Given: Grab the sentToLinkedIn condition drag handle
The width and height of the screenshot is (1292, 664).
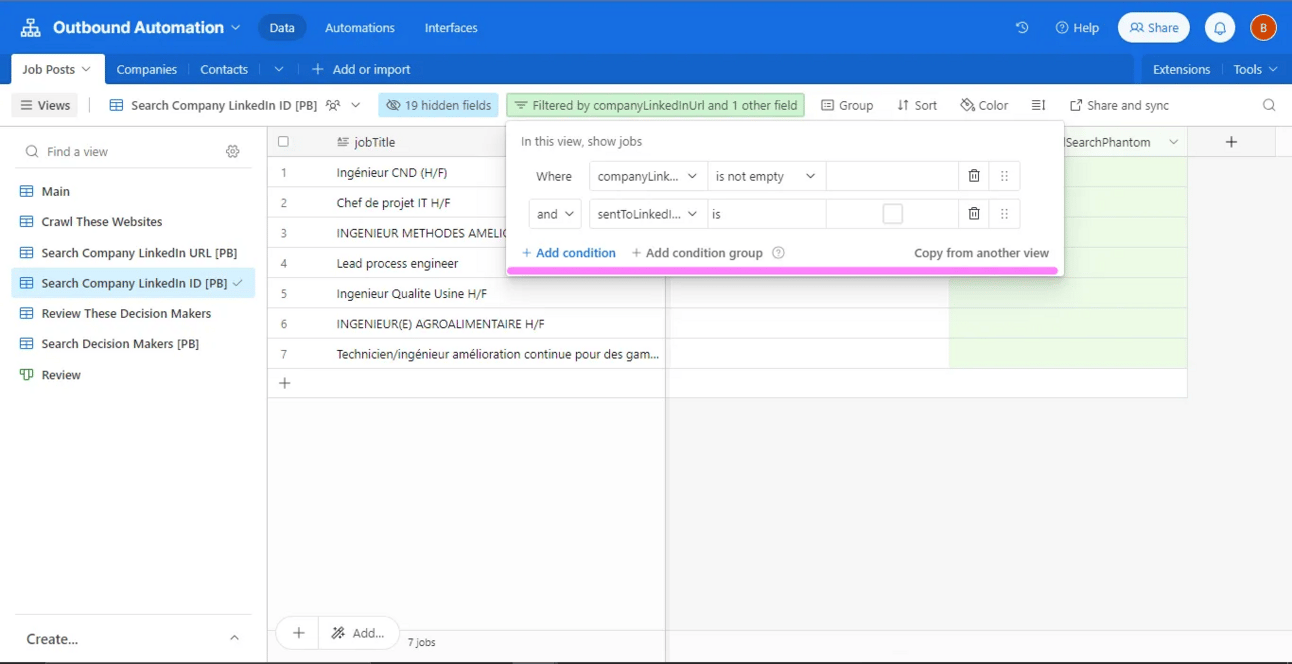Looking at the screenshot, I should pos(1005,213).
